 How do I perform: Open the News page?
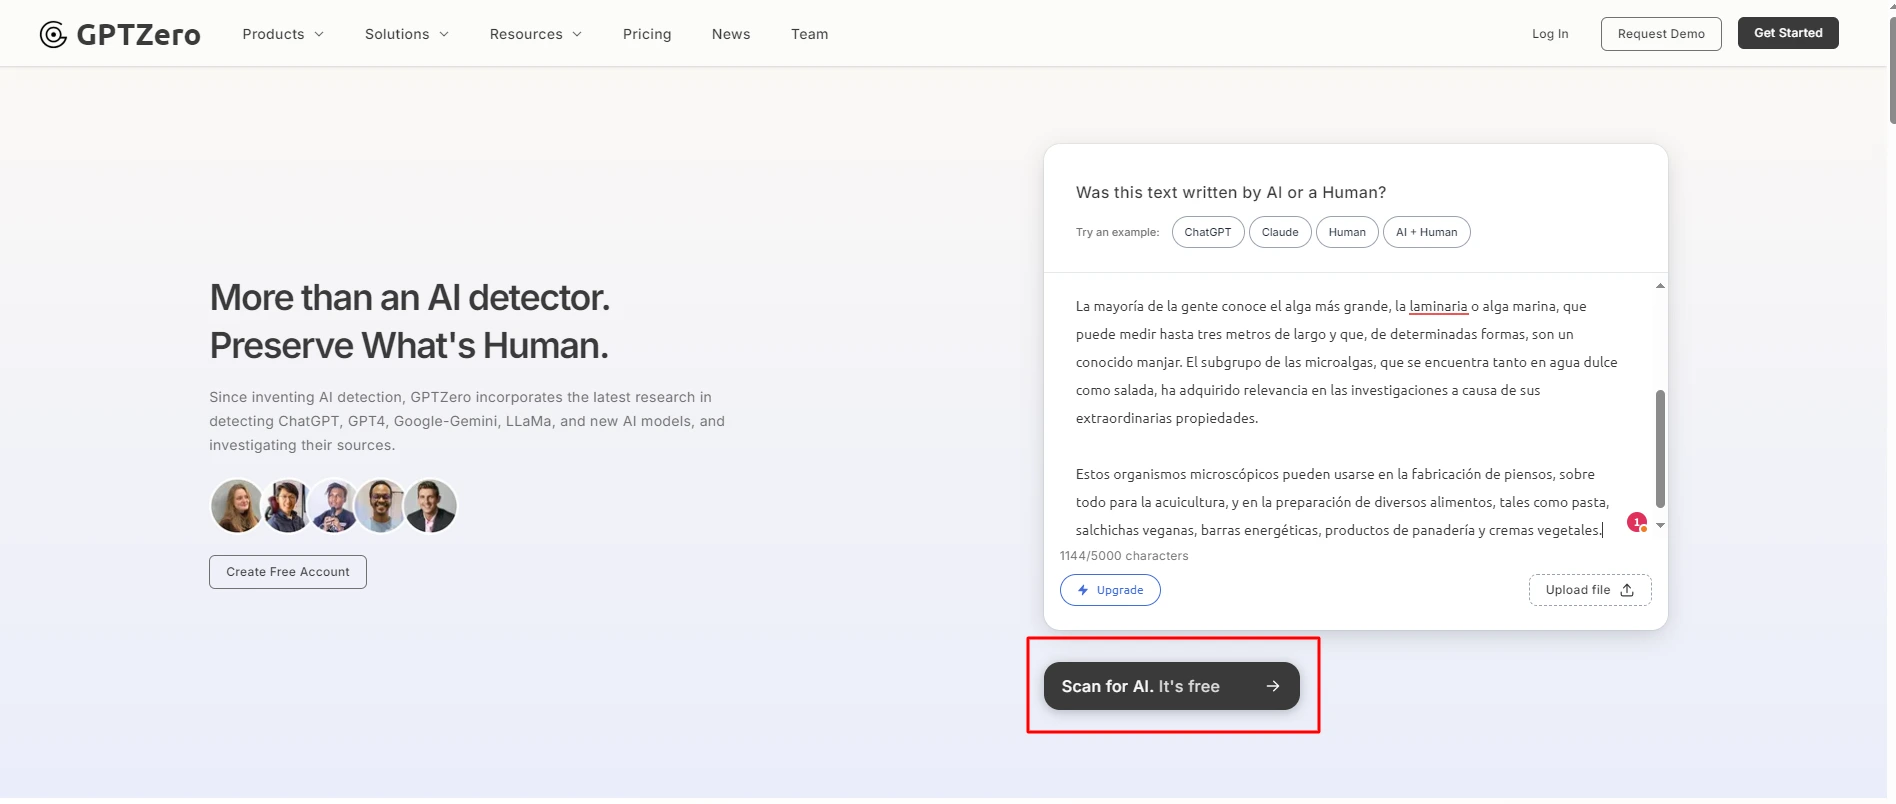coord(731,34)
